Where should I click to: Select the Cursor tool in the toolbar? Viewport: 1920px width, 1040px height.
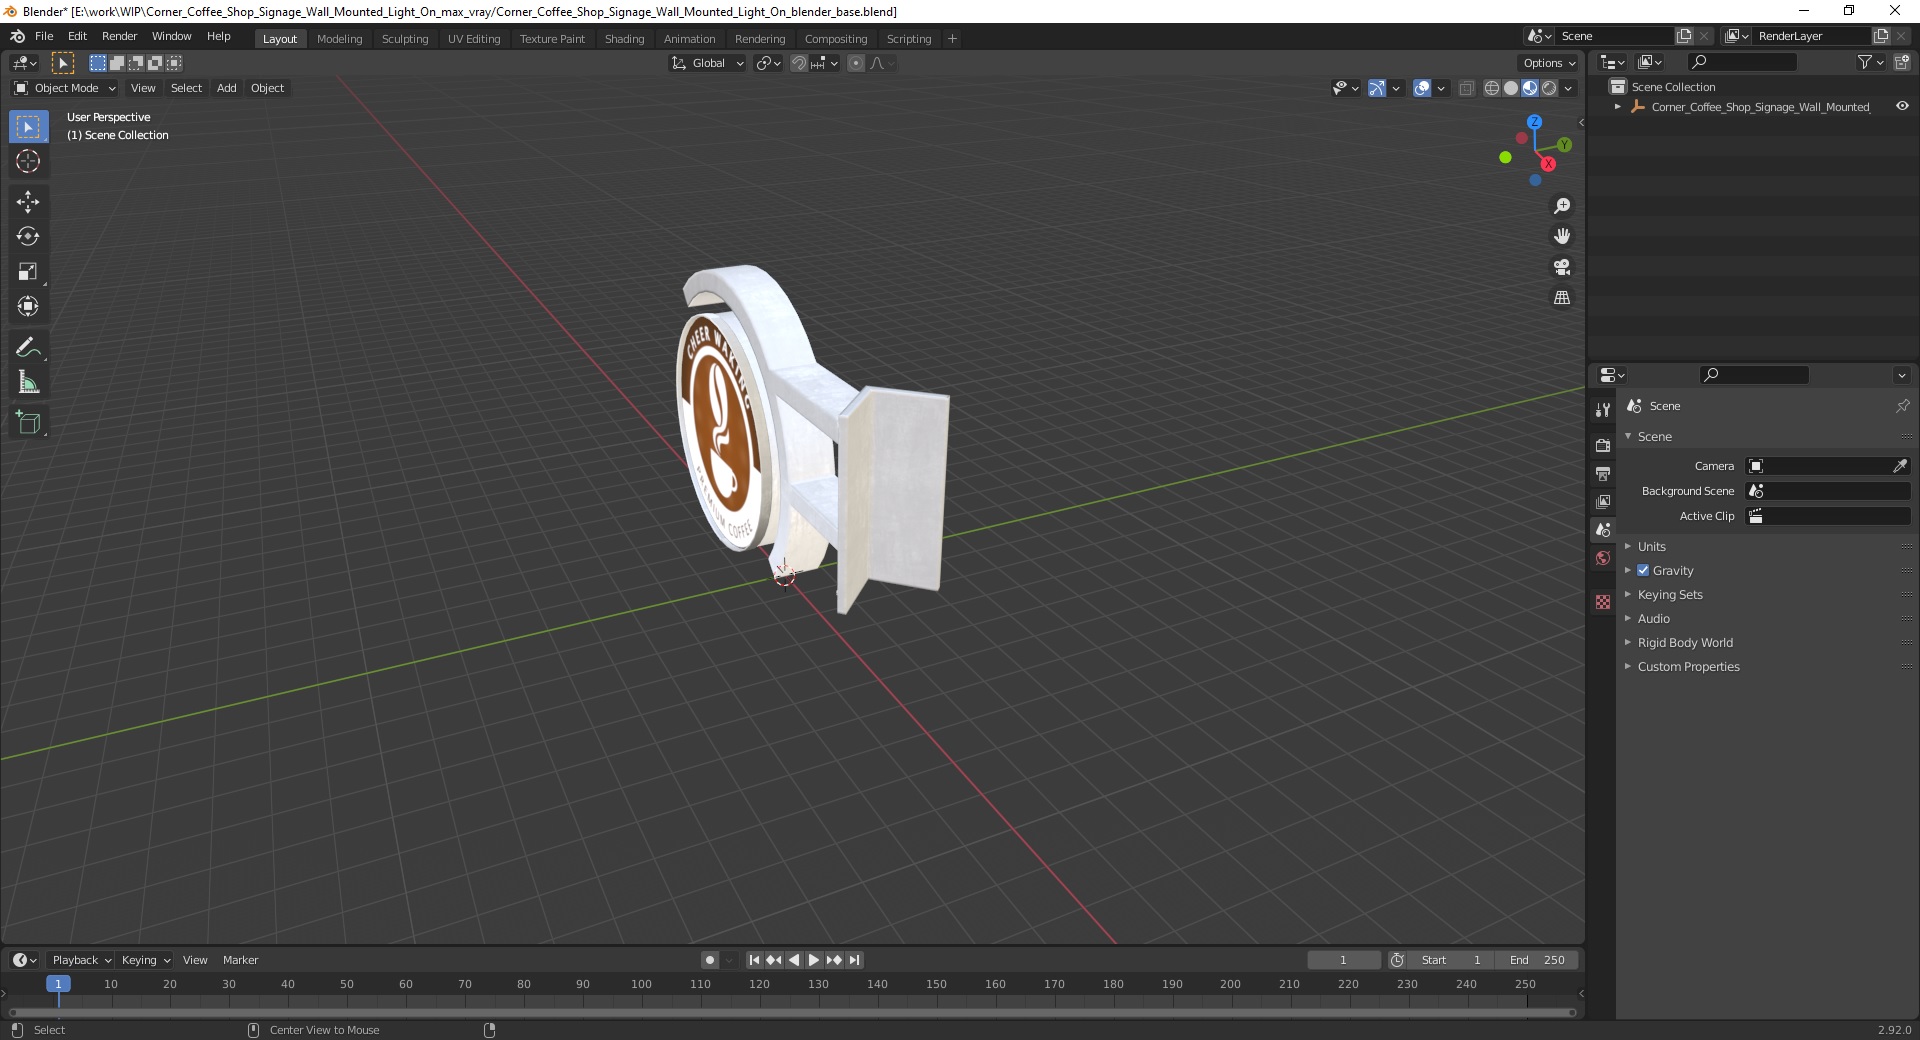(28, 161)
